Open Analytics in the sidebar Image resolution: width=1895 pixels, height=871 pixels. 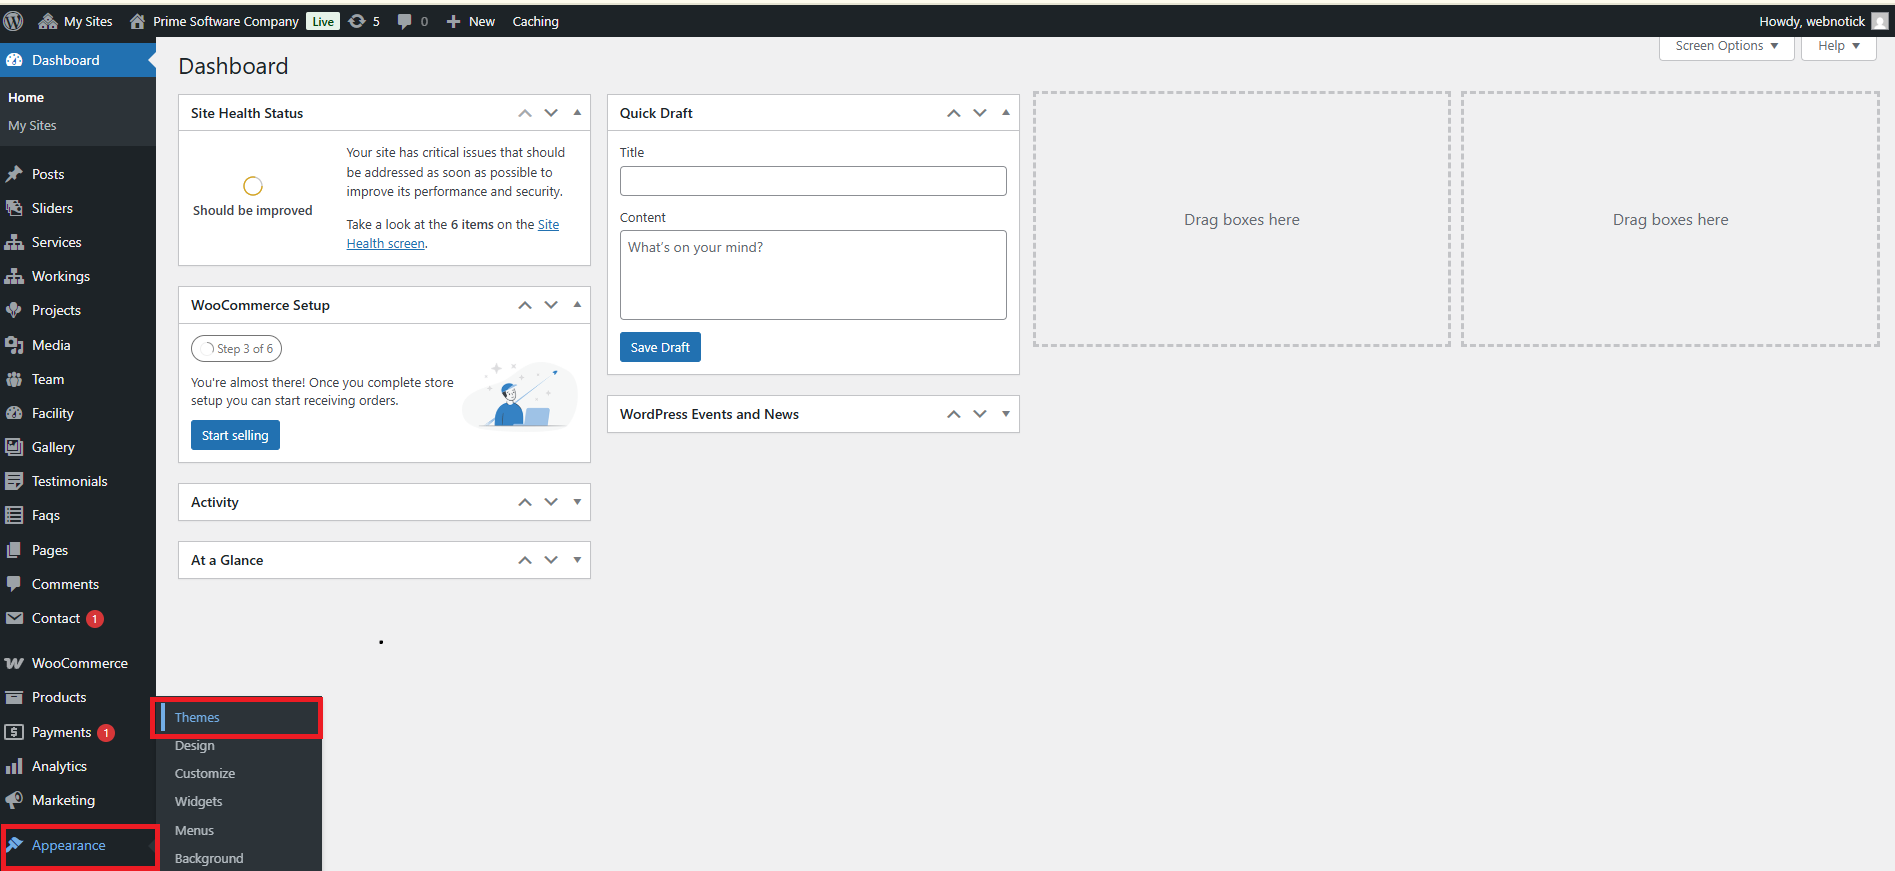(59, 766)
